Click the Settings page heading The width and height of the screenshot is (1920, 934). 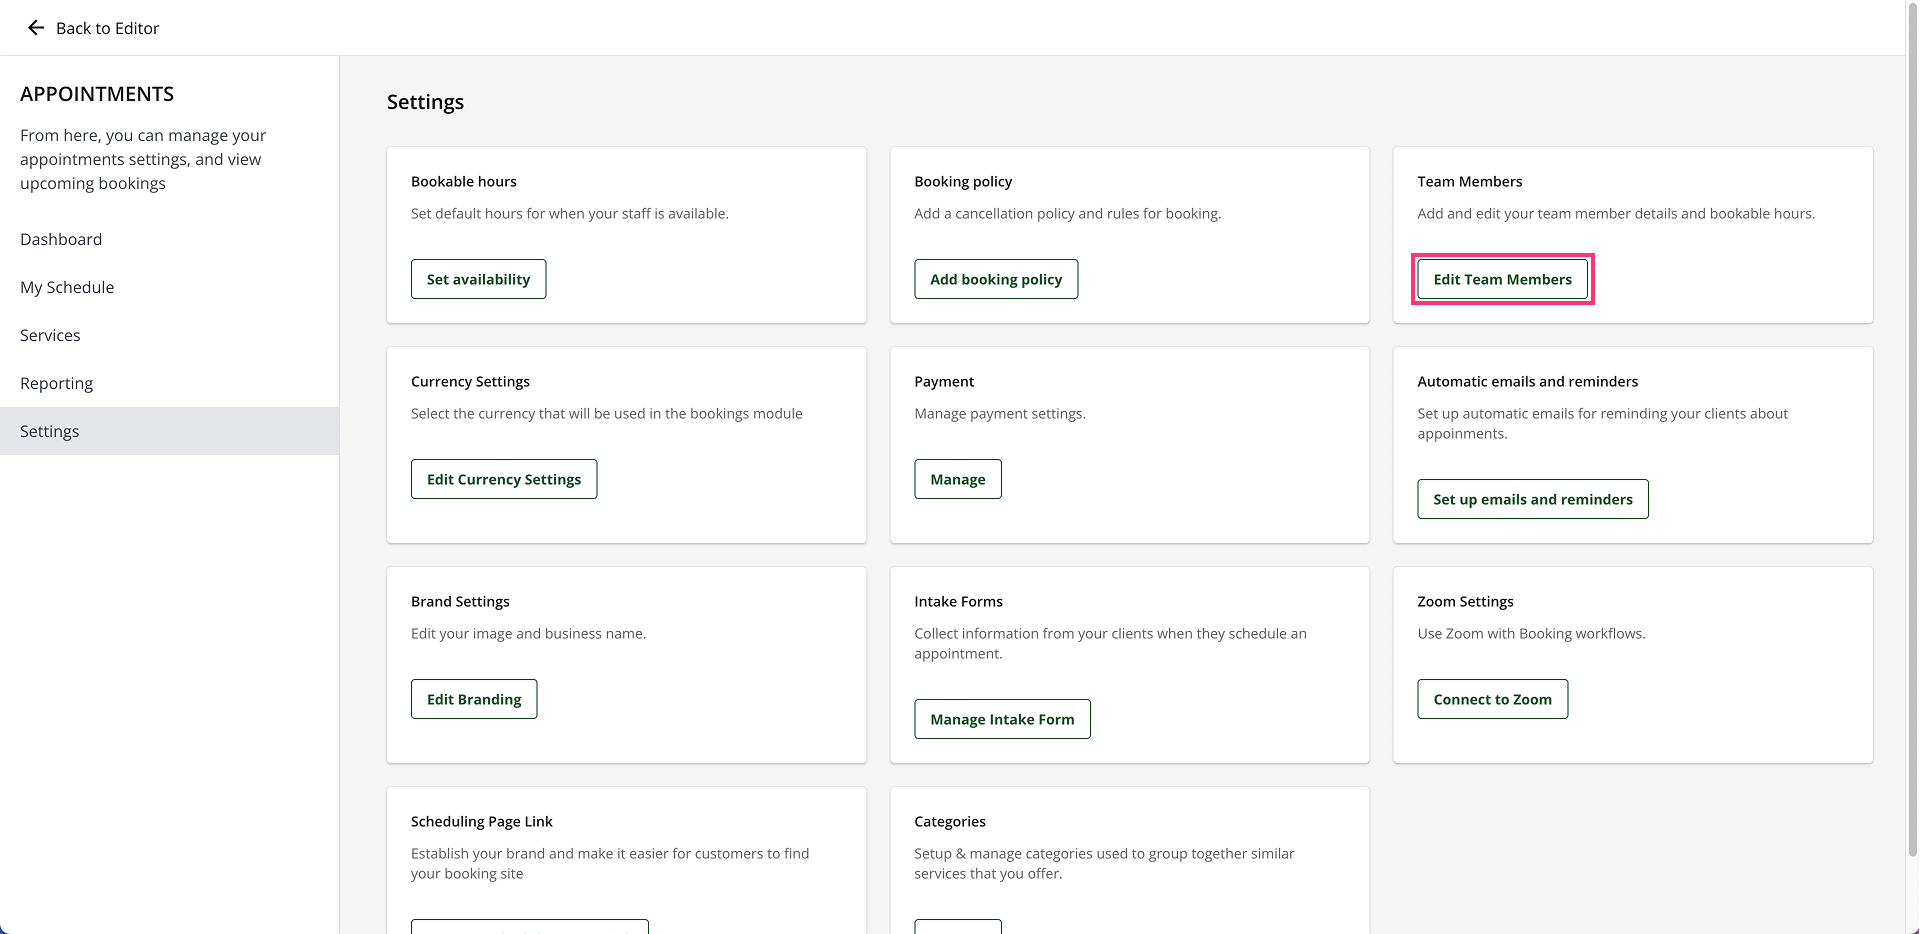click(x=425, y=102)
